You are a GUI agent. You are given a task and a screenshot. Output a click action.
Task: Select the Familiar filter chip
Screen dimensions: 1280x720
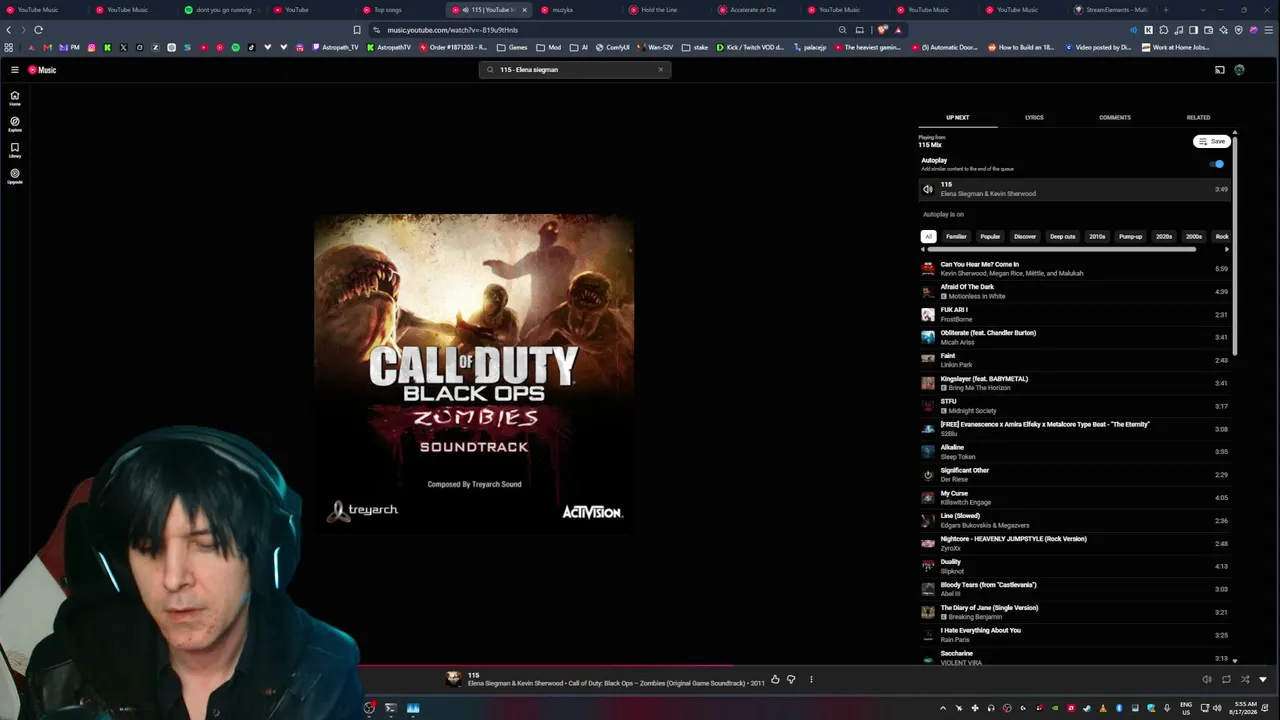click(957, 237)
